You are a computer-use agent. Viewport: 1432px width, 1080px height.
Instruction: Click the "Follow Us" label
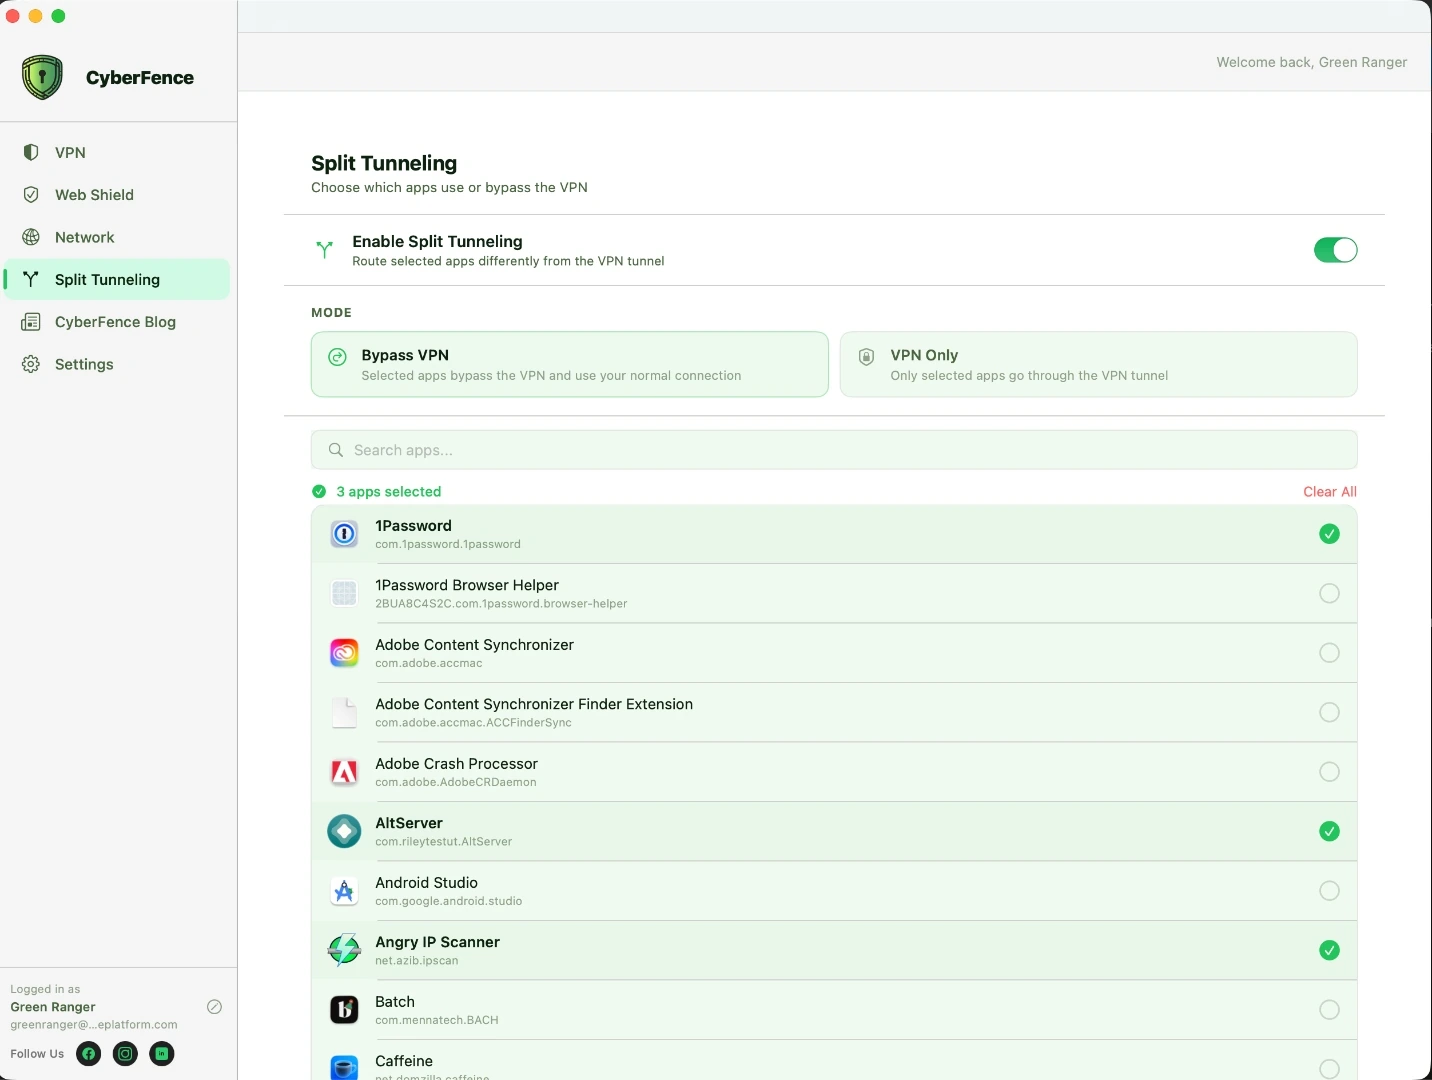37,1054
